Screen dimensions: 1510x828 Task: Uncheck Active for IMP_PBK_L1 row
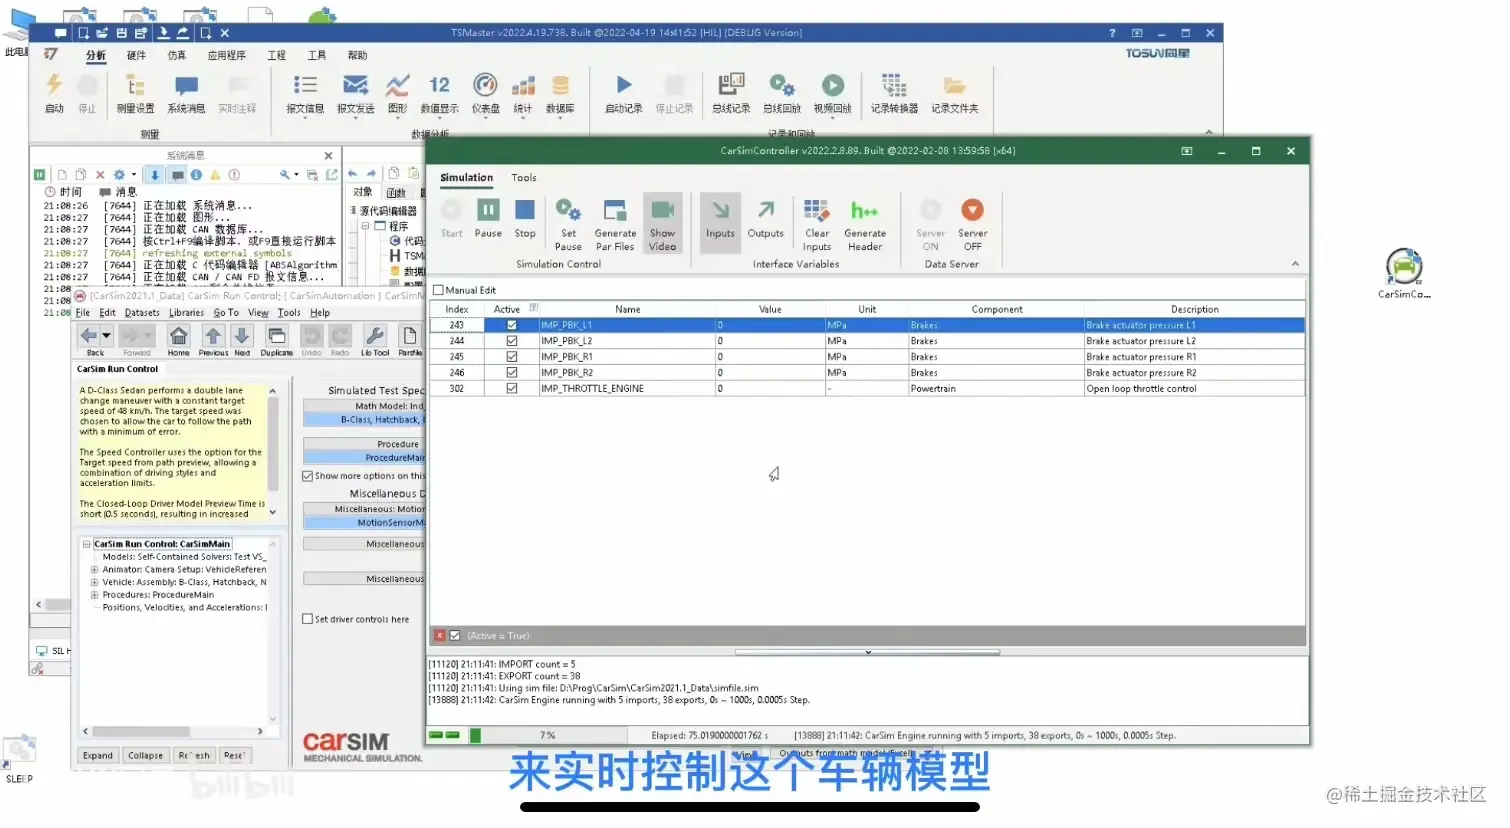coord(512,325)
